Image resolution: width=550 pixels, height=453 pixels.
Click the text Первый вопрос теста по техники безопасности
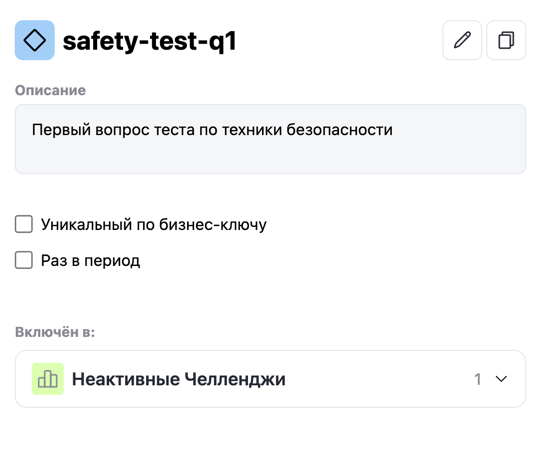212,130
